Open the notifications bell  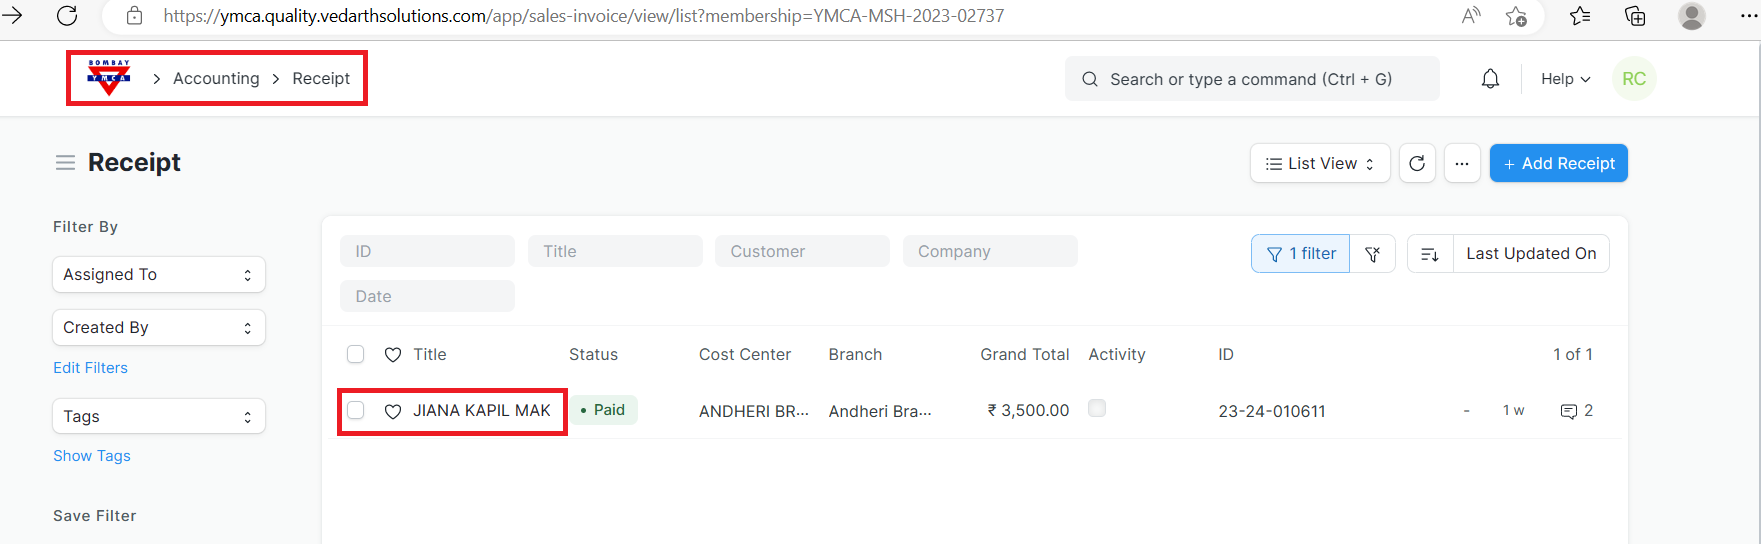pyautogui.click(x=1490, y=79)
